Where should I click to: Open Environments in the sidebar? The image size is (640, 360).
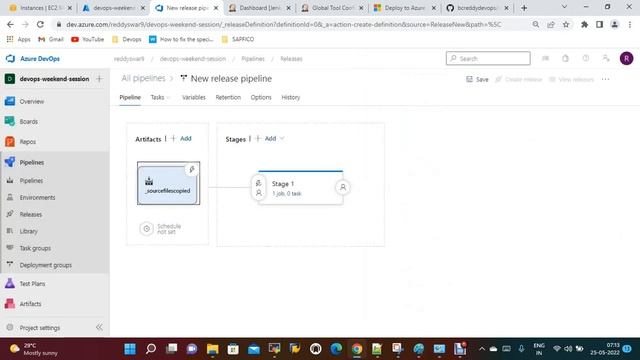pyautogui.click(x=37, y=198)
